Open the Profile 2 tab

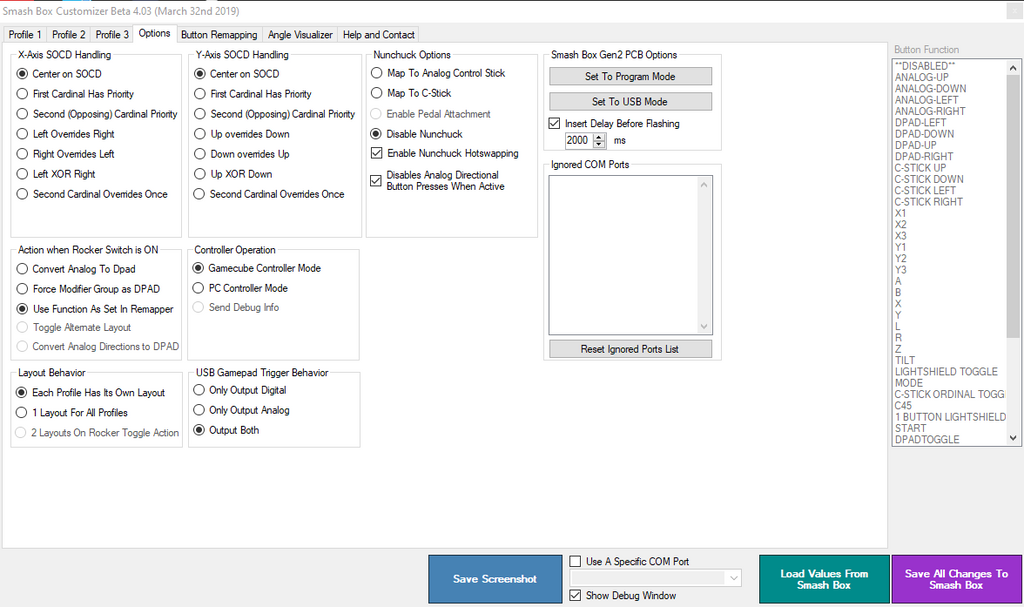pyautogui.click(x=69, y=34)
